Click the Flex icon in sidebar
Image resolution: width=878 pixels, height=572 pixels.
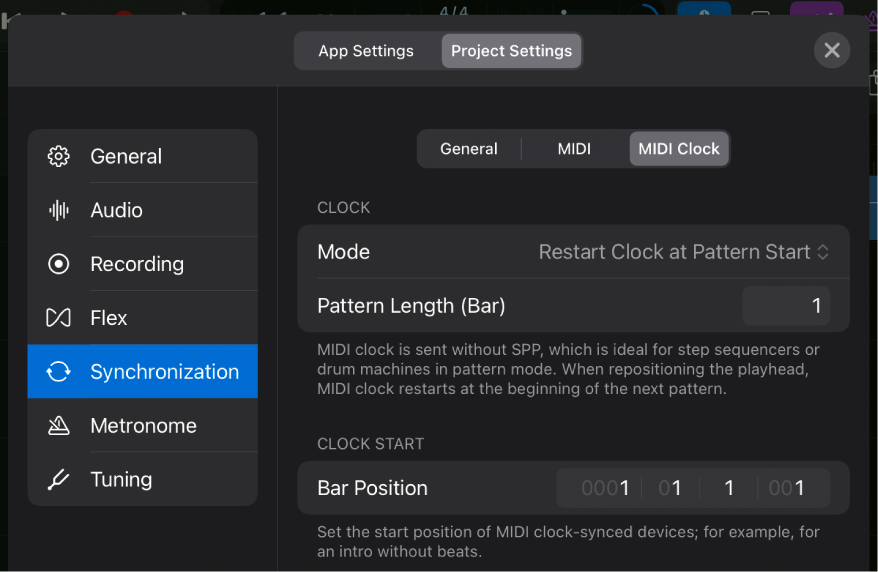pos(58,317)
